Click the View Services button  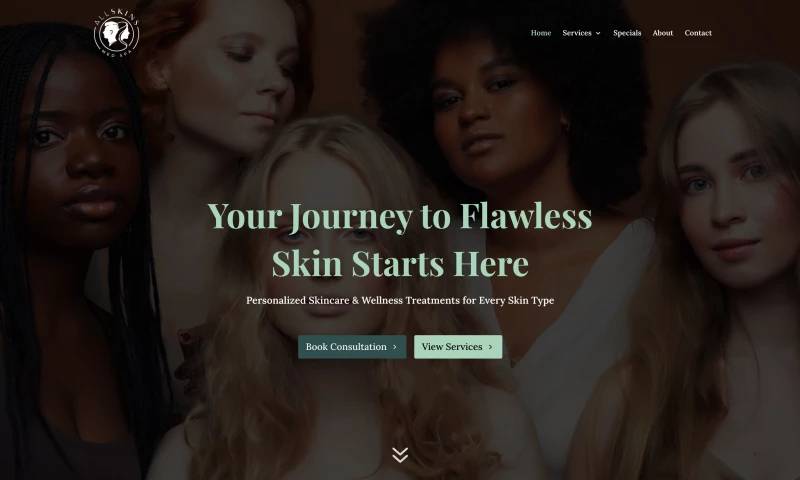coord(458,347)
